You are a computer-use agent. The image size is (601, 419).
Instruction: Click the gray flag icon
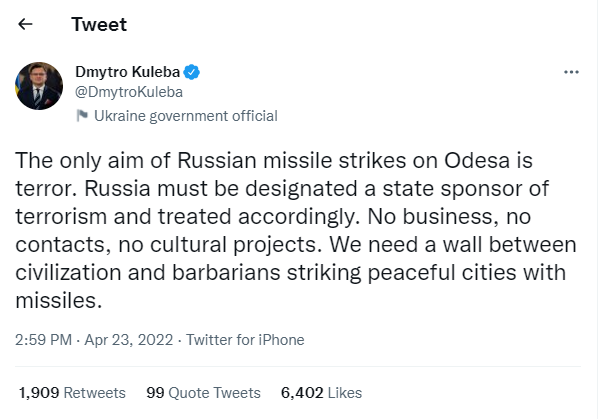[x=83, y=116]
